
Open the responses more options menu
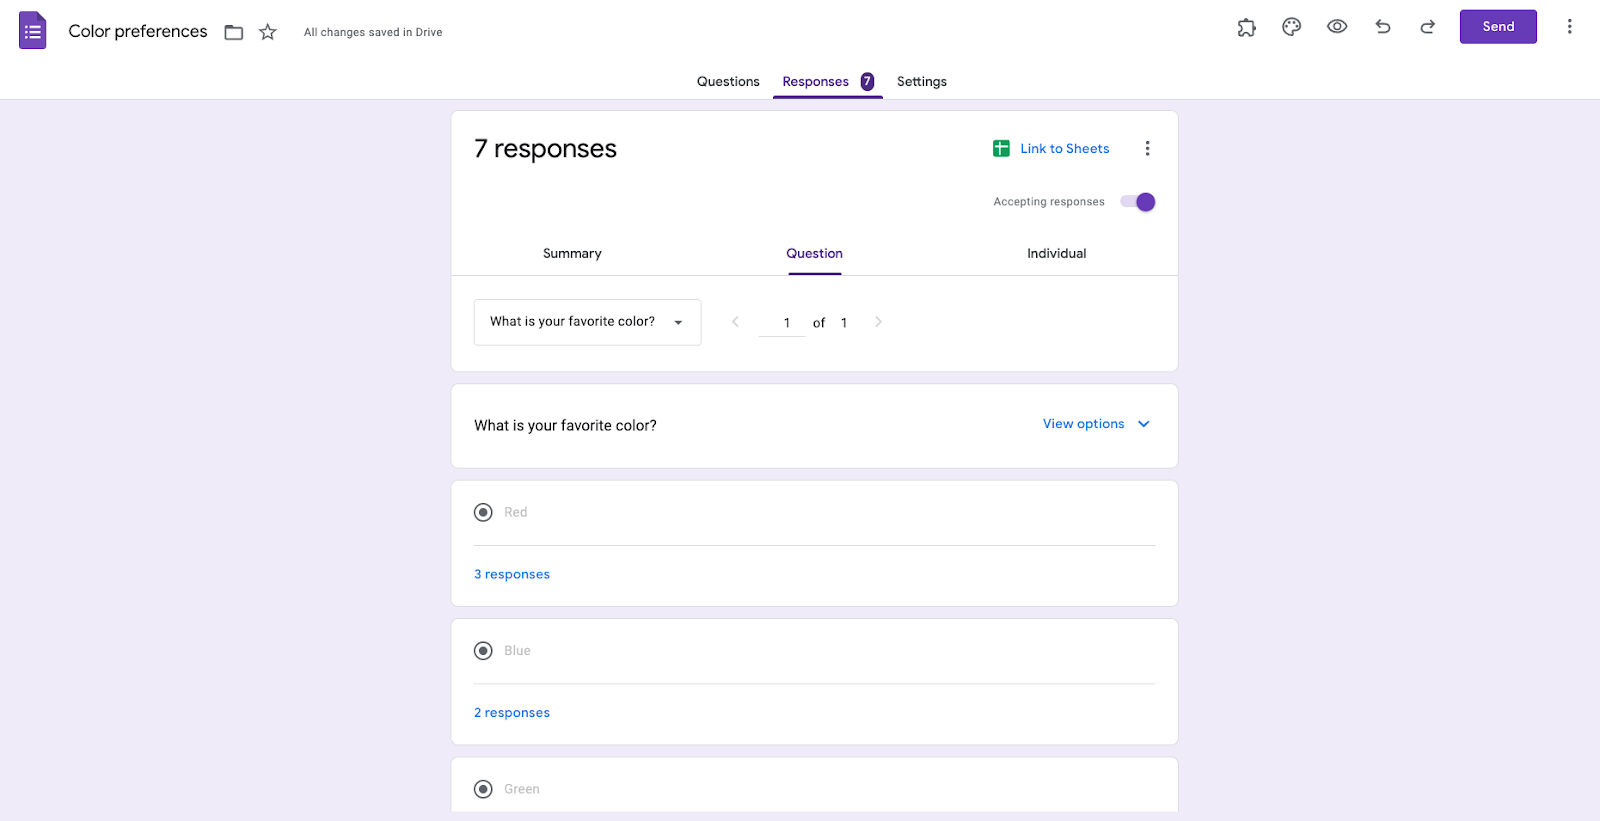tap(1147, 149)
